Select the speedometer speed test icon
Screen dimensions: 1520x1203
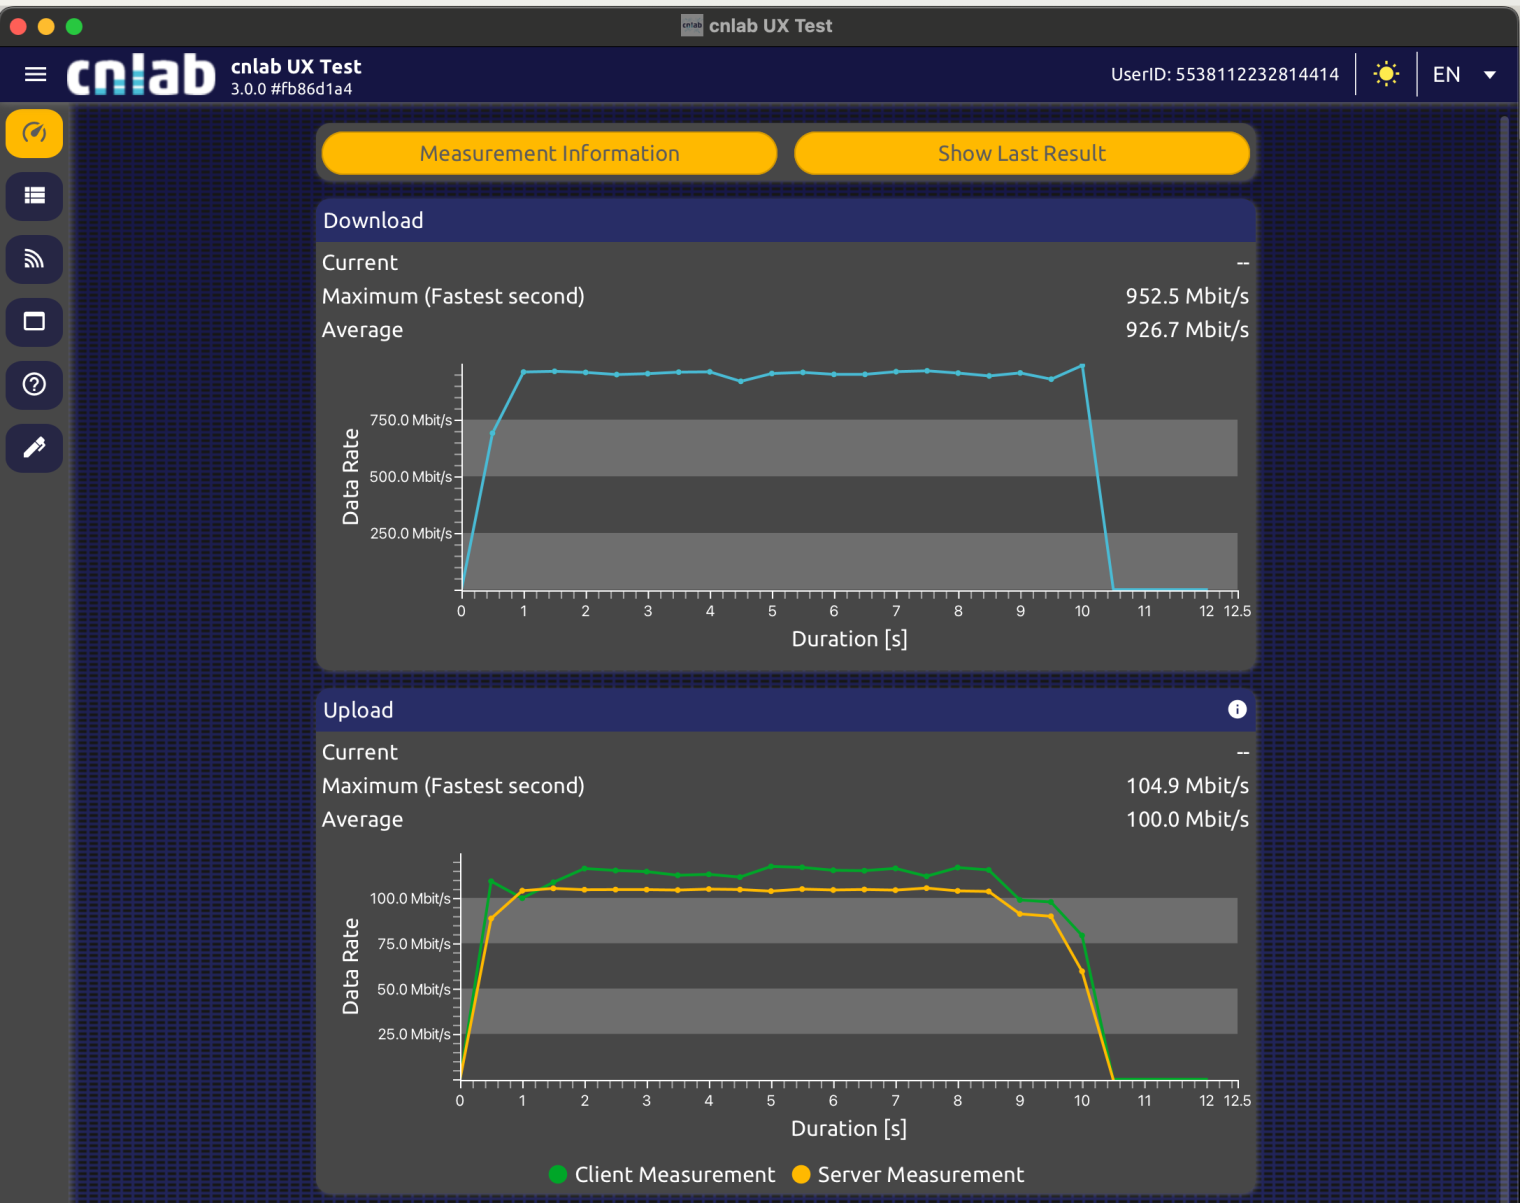point(35,134)
